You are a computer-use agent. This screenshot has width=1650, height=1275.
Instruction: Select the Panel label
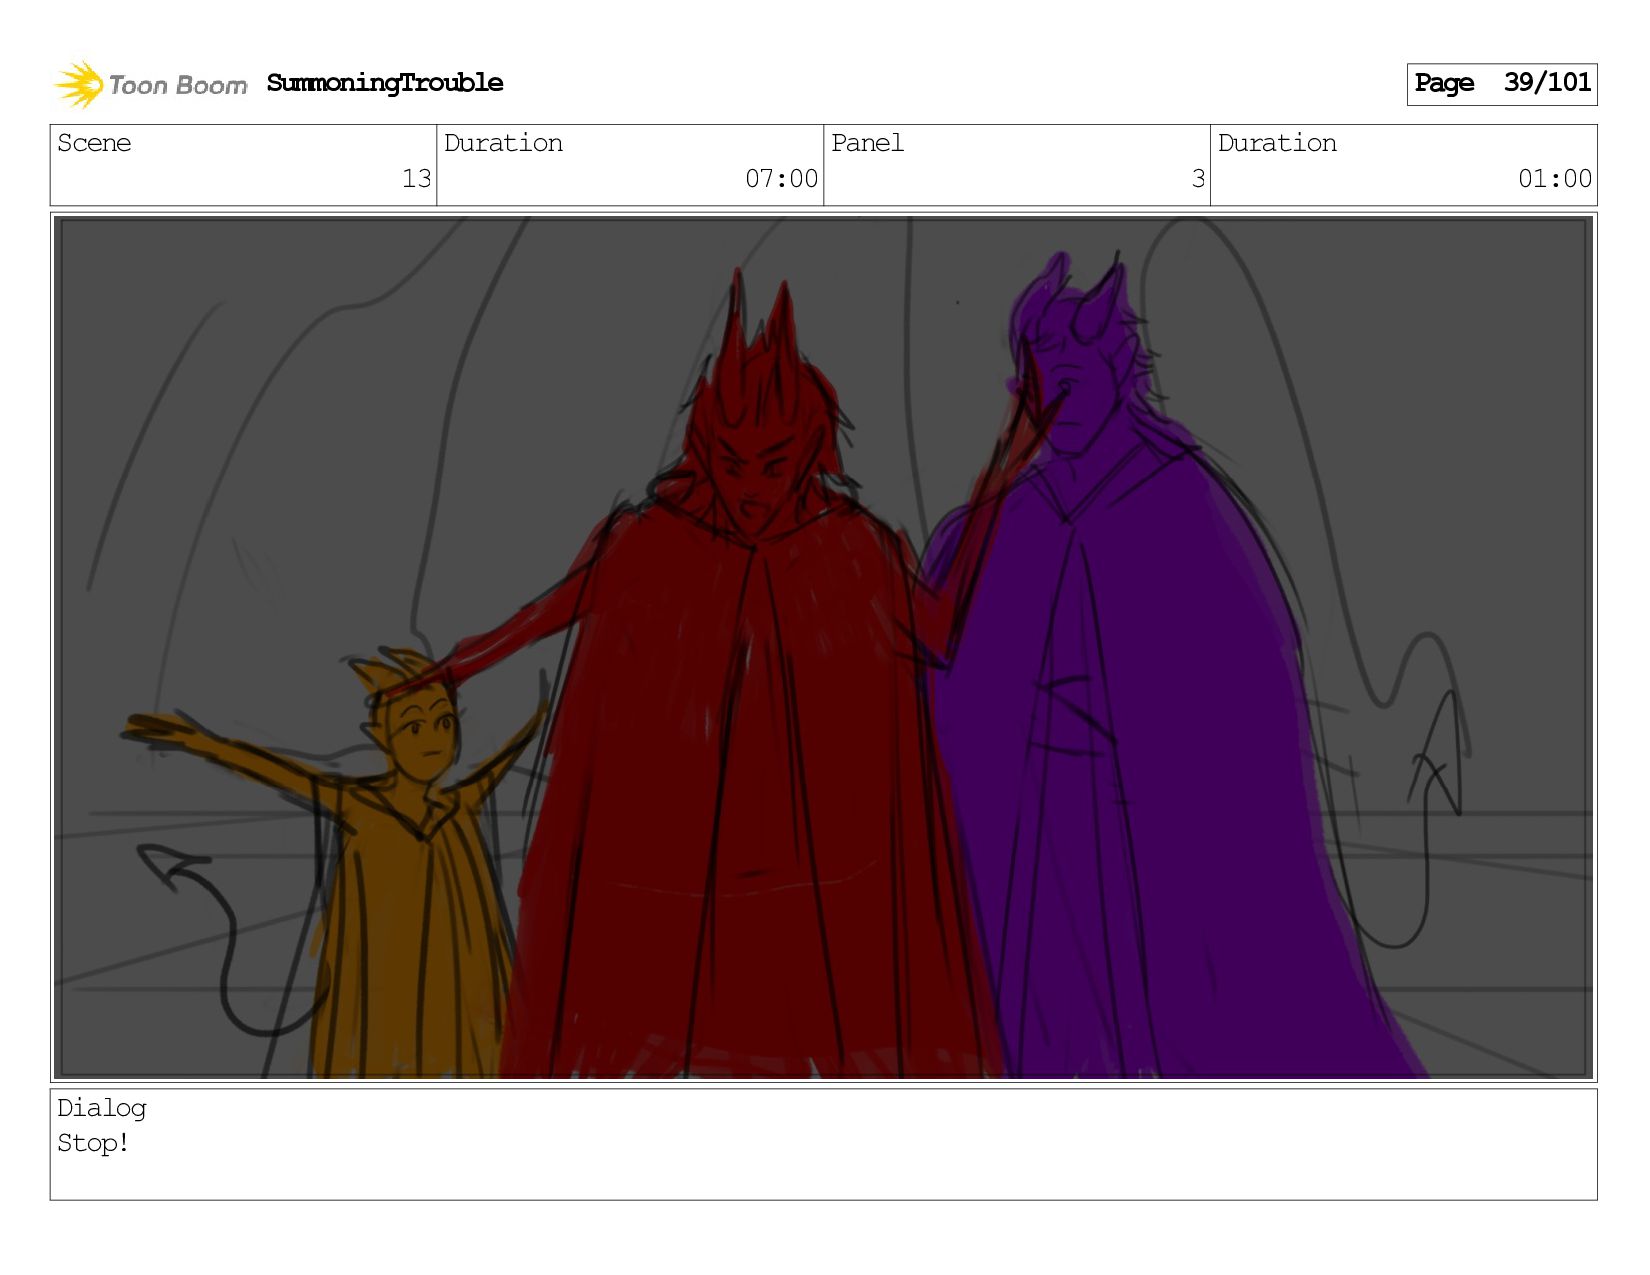point(867,143)
